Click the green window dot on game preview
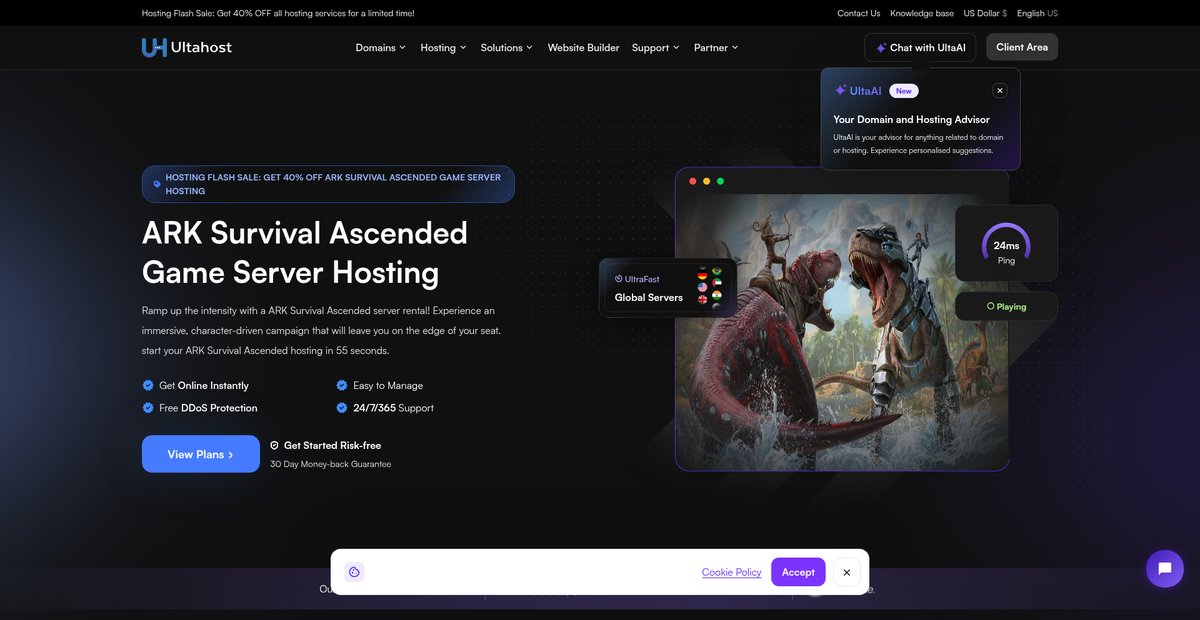 [720, 181]
